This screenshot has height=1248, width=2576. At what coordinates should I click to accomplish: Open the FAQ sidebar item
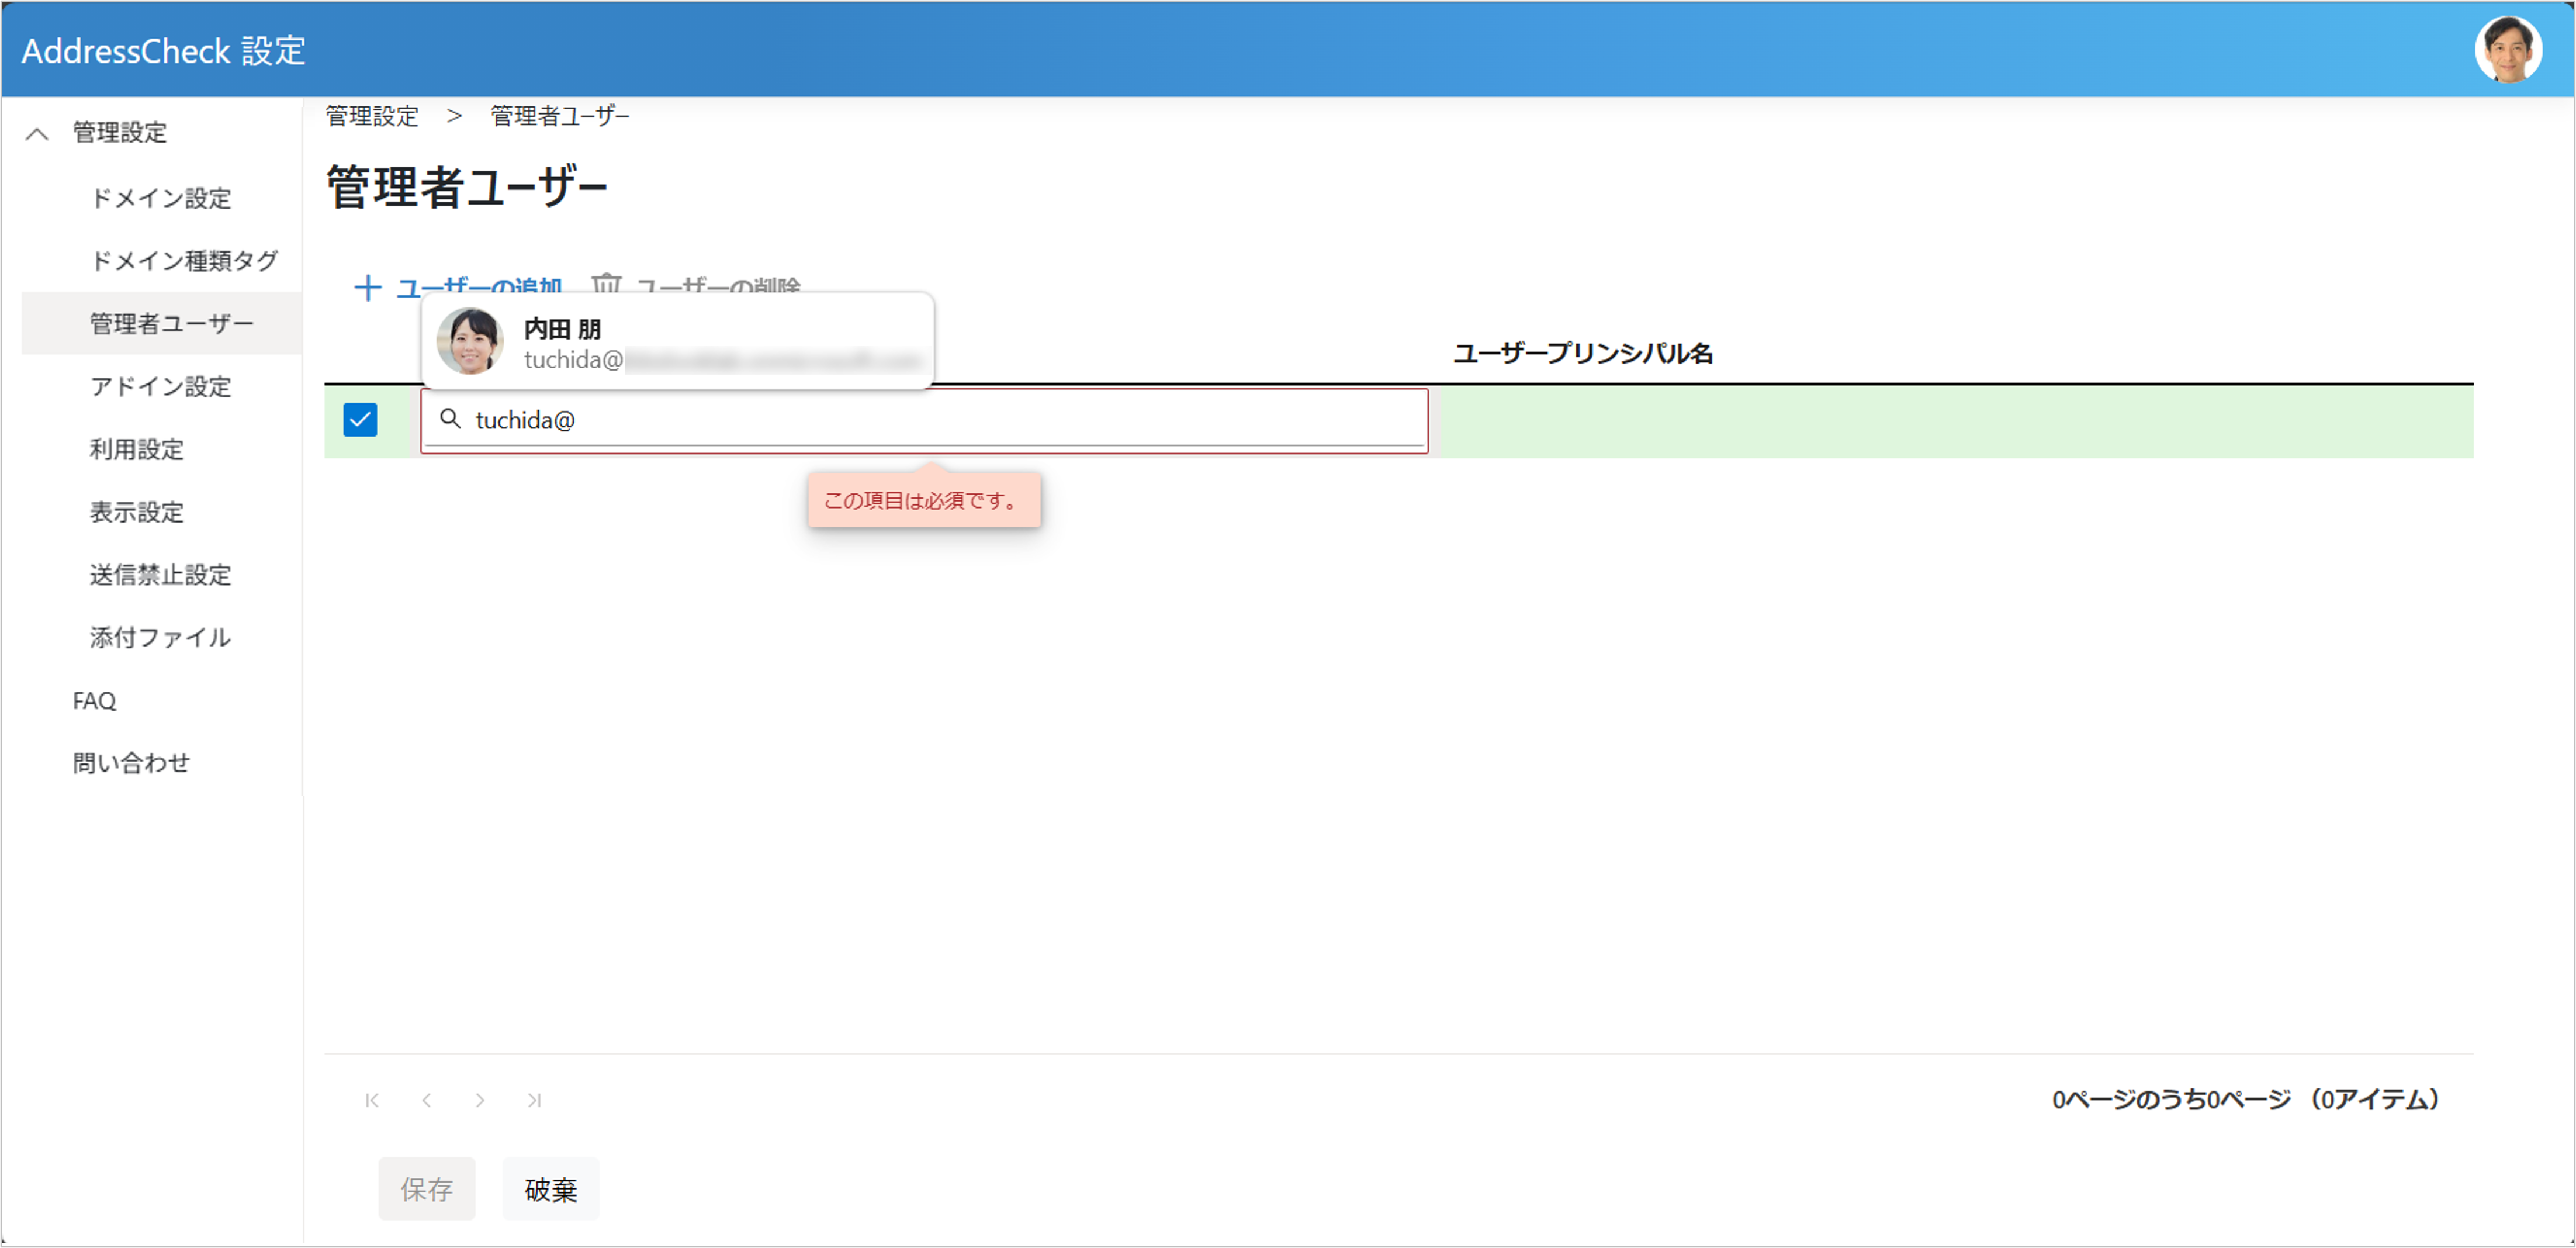94,701
